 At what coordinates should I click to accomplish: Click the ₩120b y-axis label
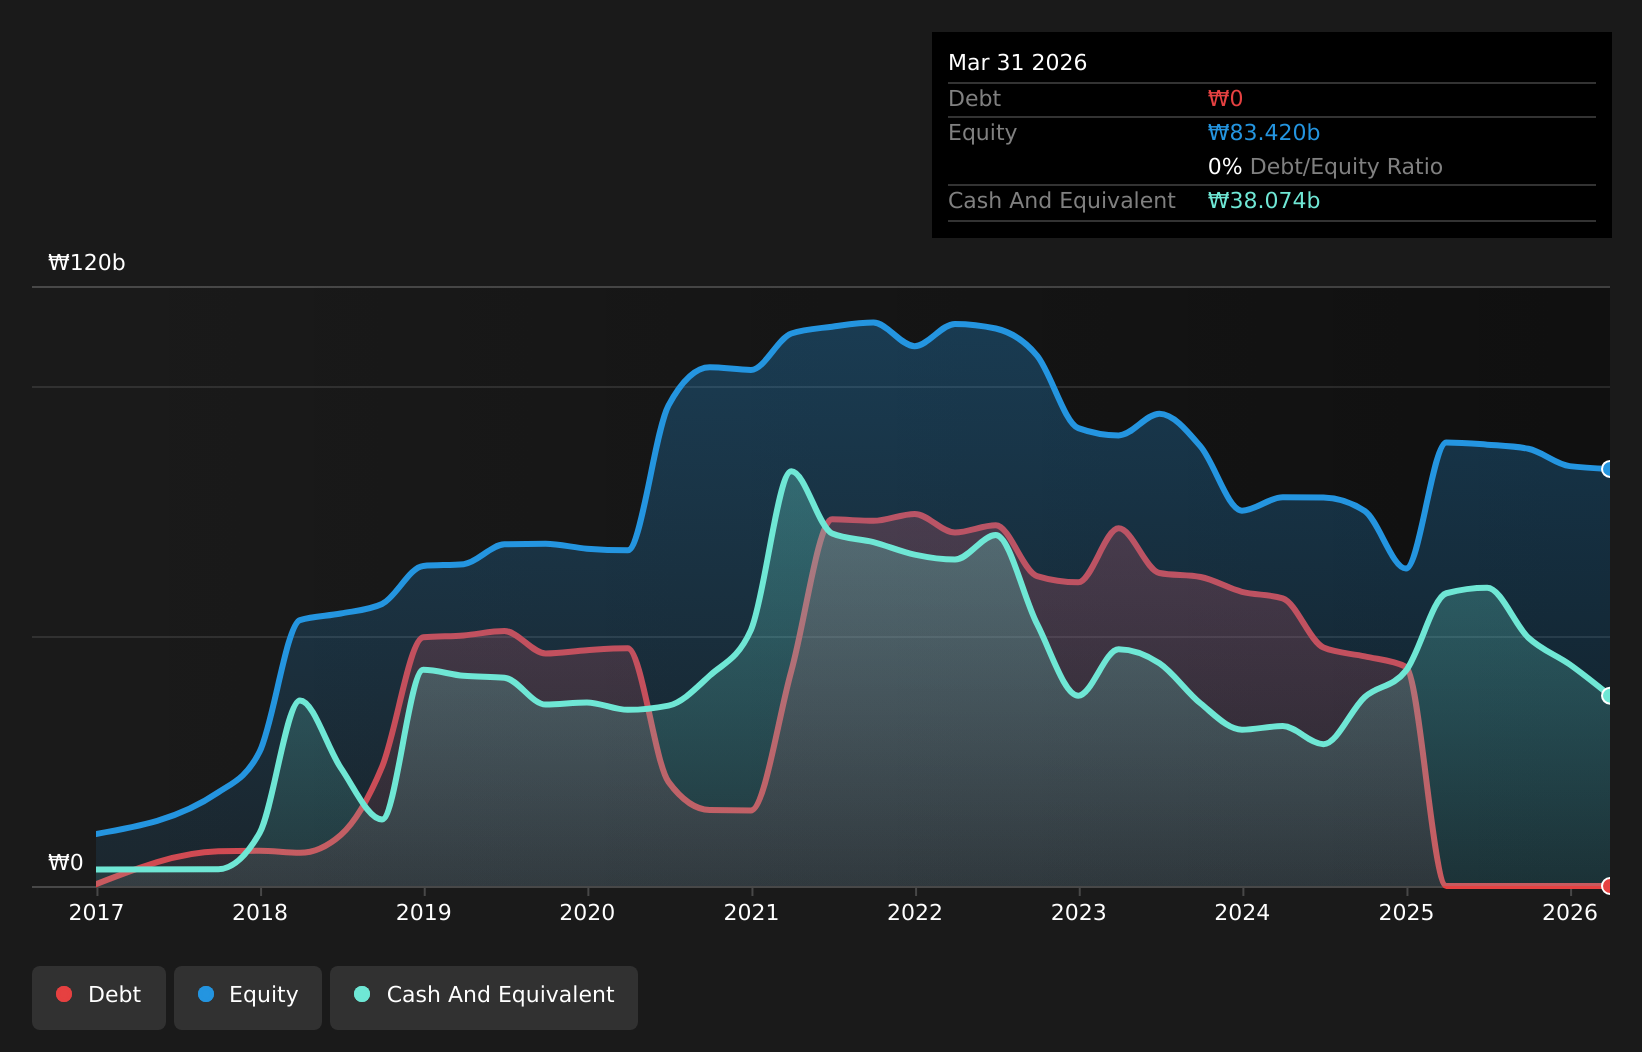(x=87, y=263)
